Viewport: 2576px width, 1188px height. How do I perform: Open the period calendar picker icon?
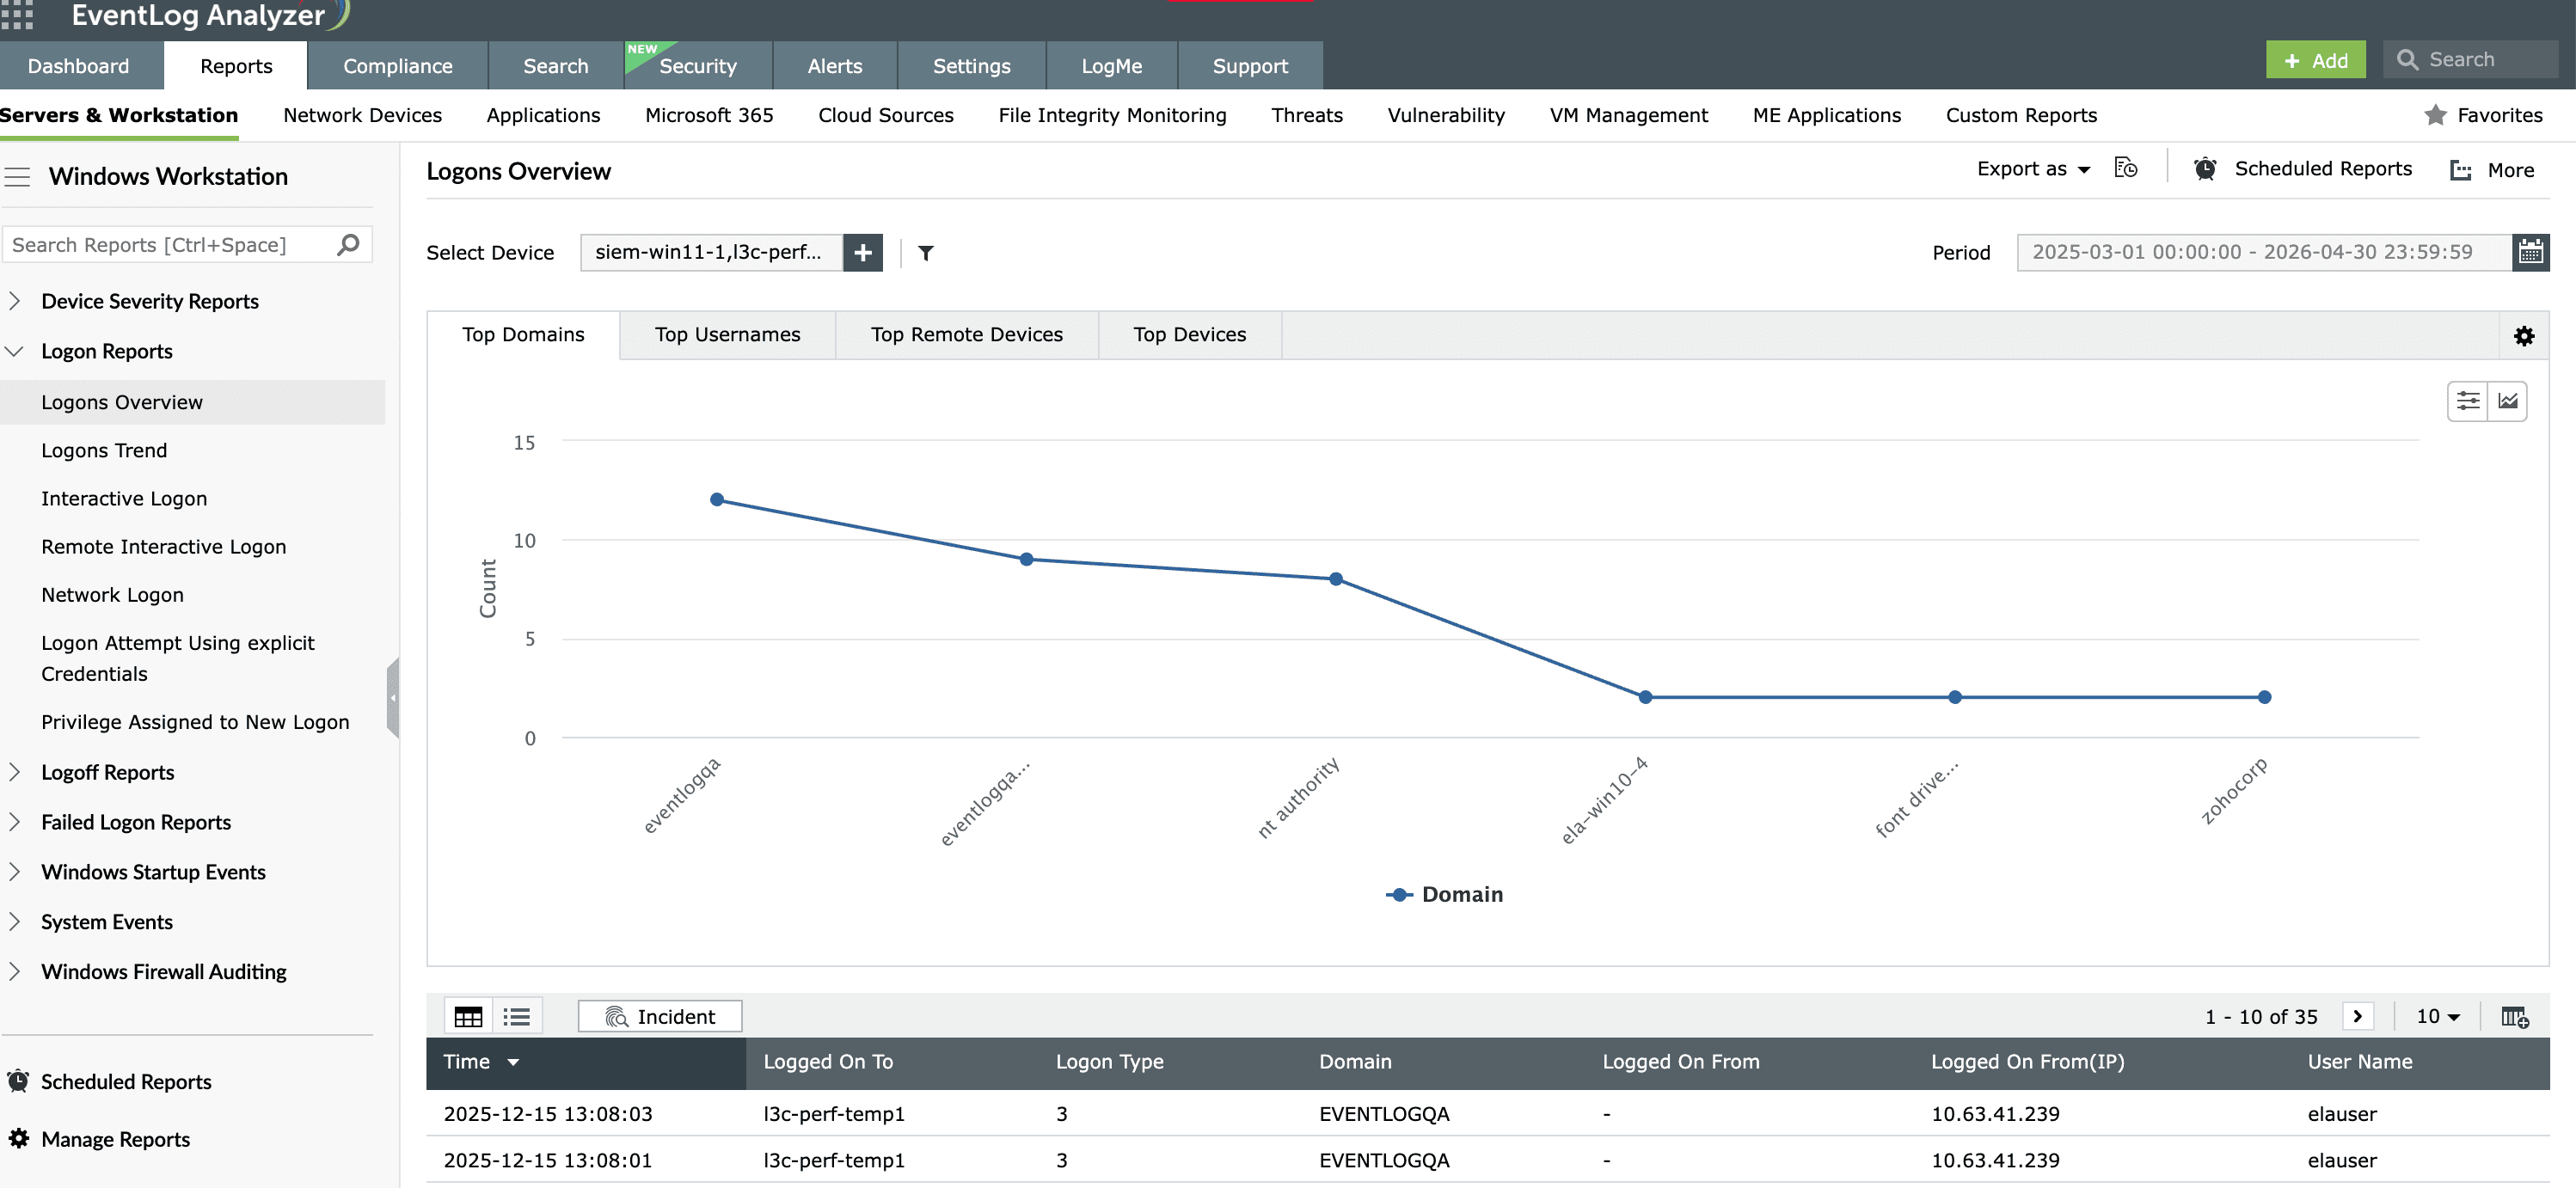[x=2531, y=252]
